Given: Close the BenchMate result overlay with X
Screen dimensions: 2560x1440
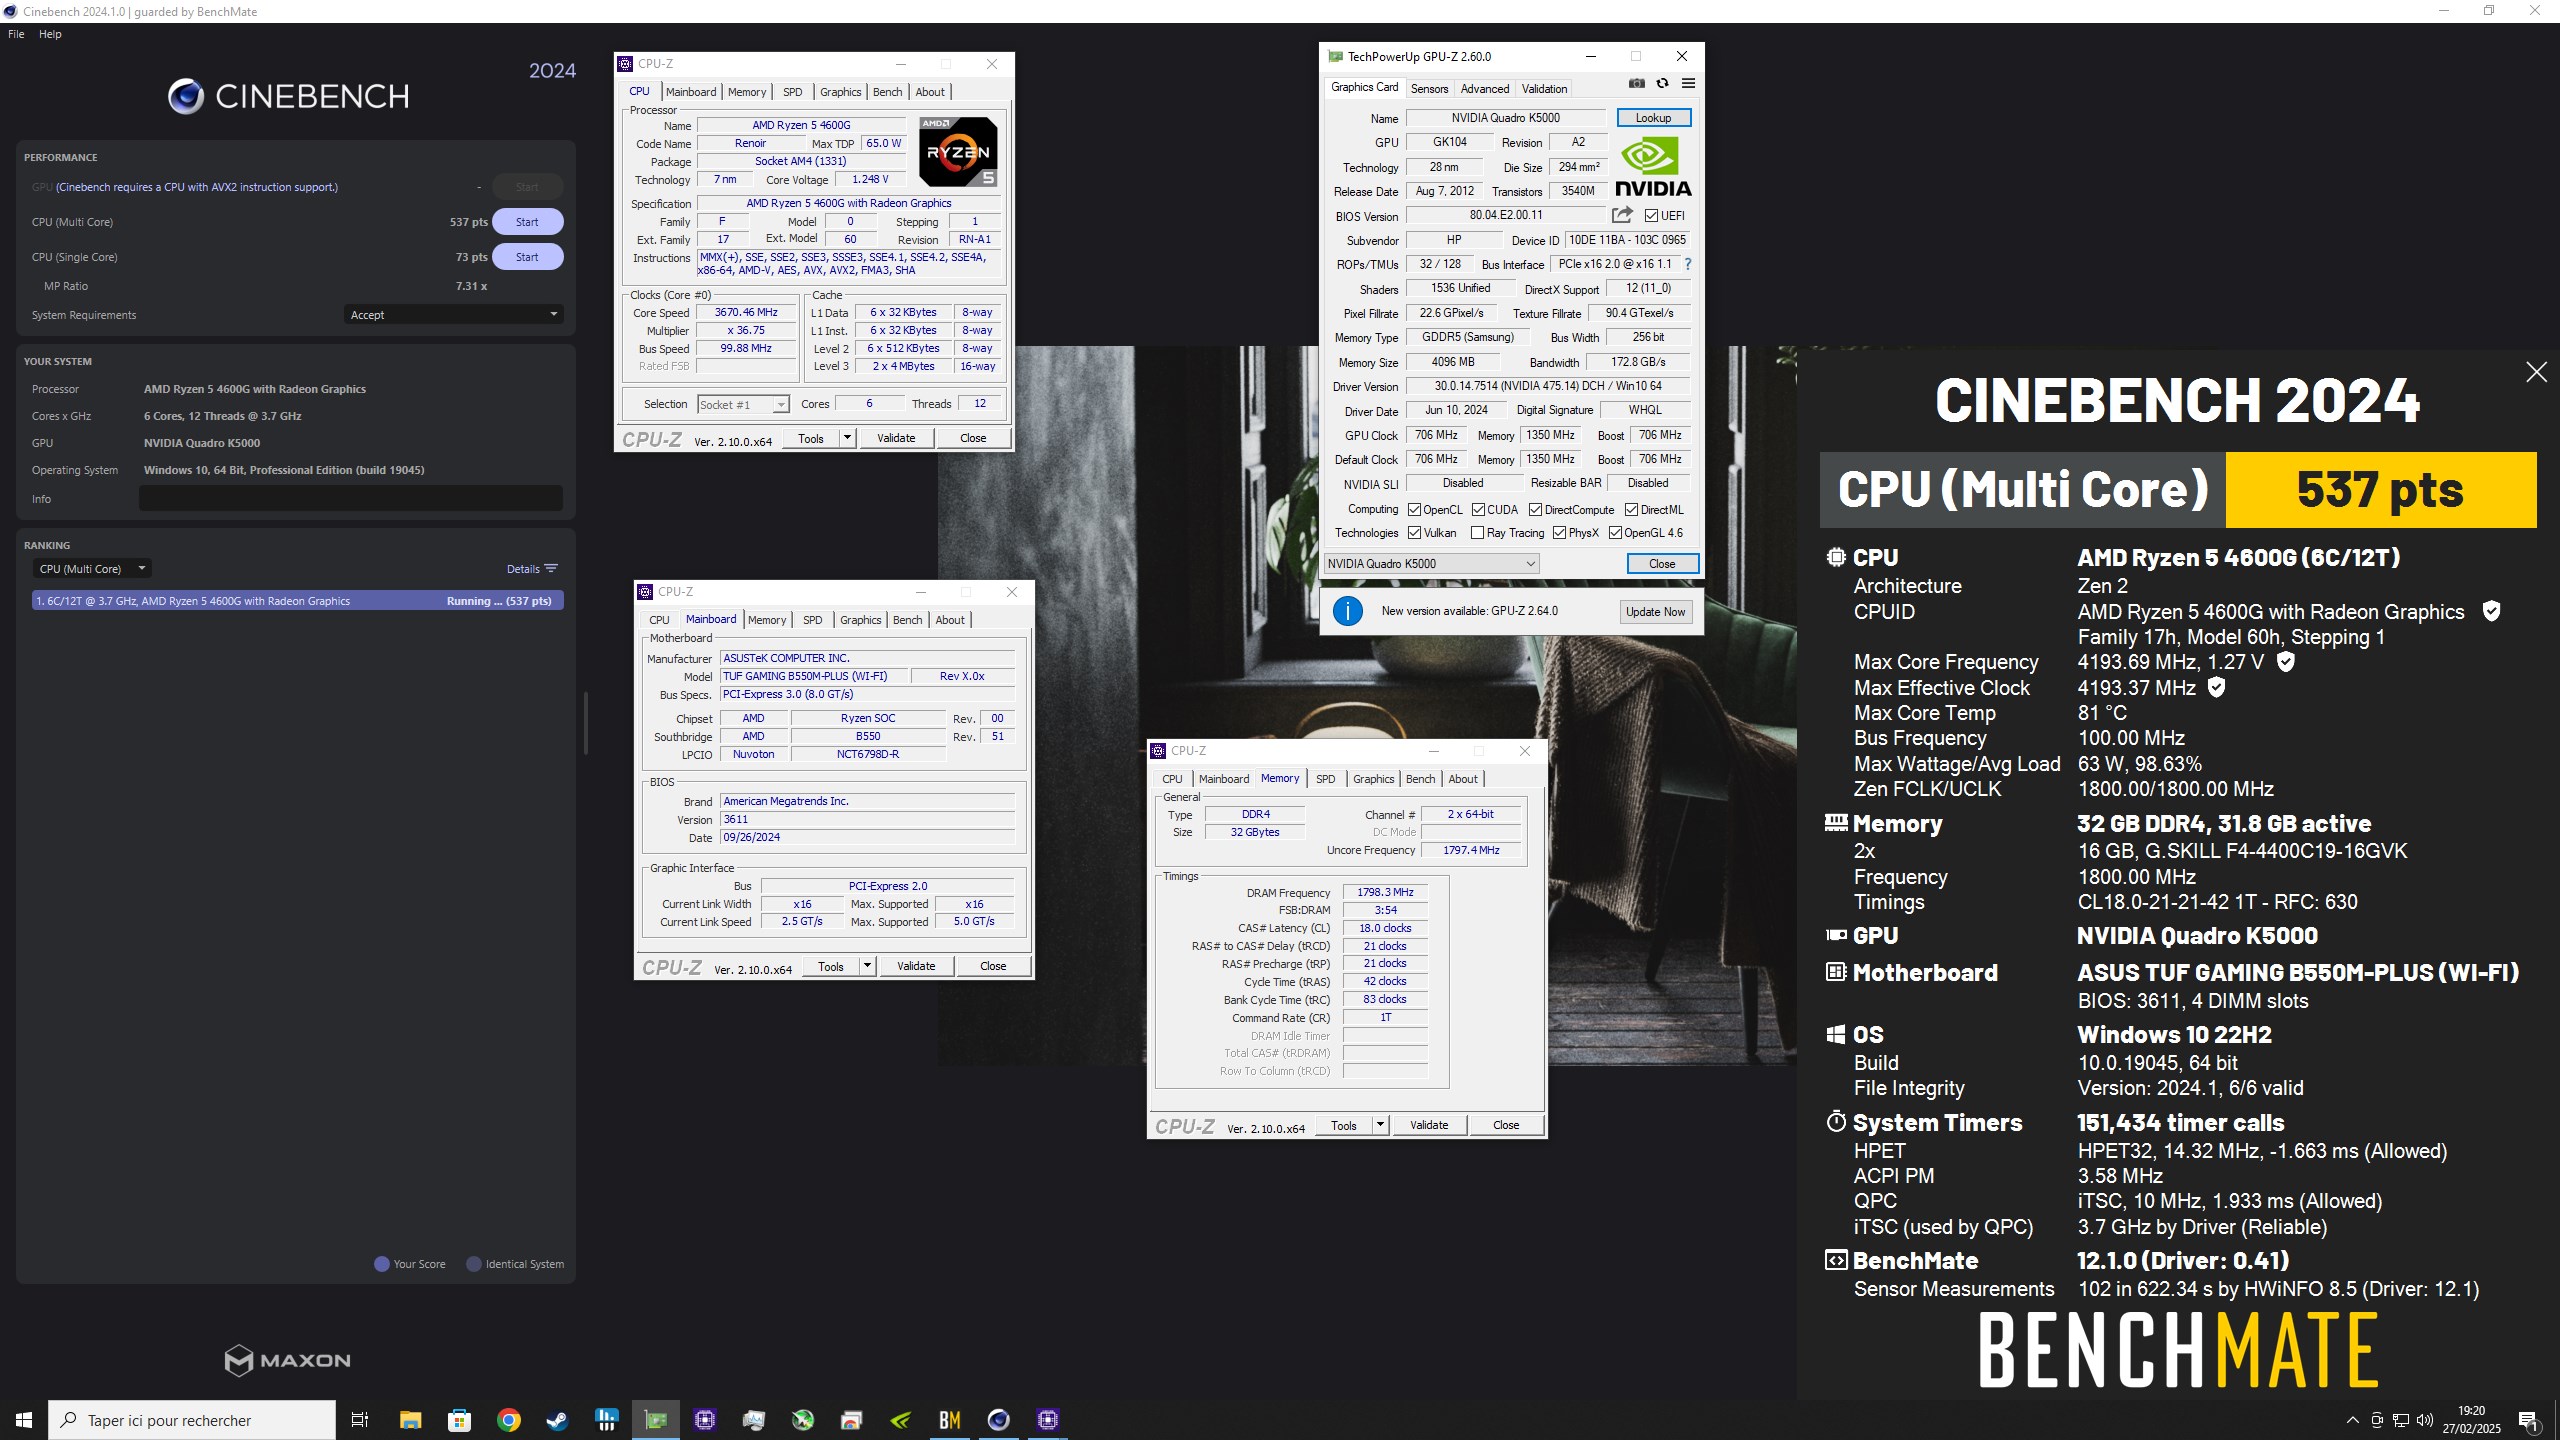Looking at the screenshot, I should 2536,372.
